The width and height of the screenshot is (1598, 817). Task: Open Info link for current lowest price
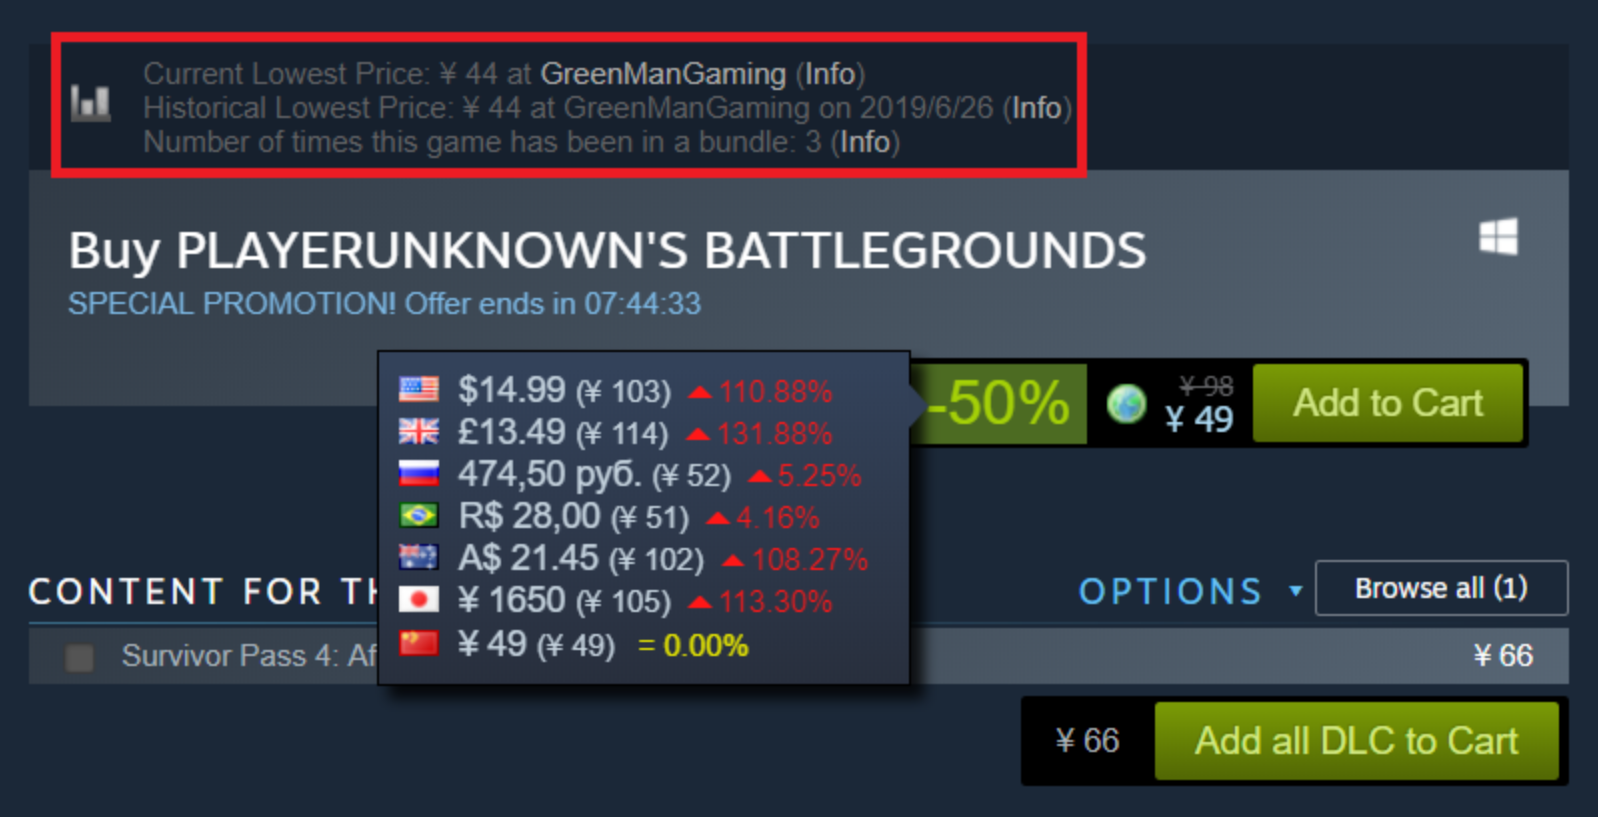tap(830, 74)
